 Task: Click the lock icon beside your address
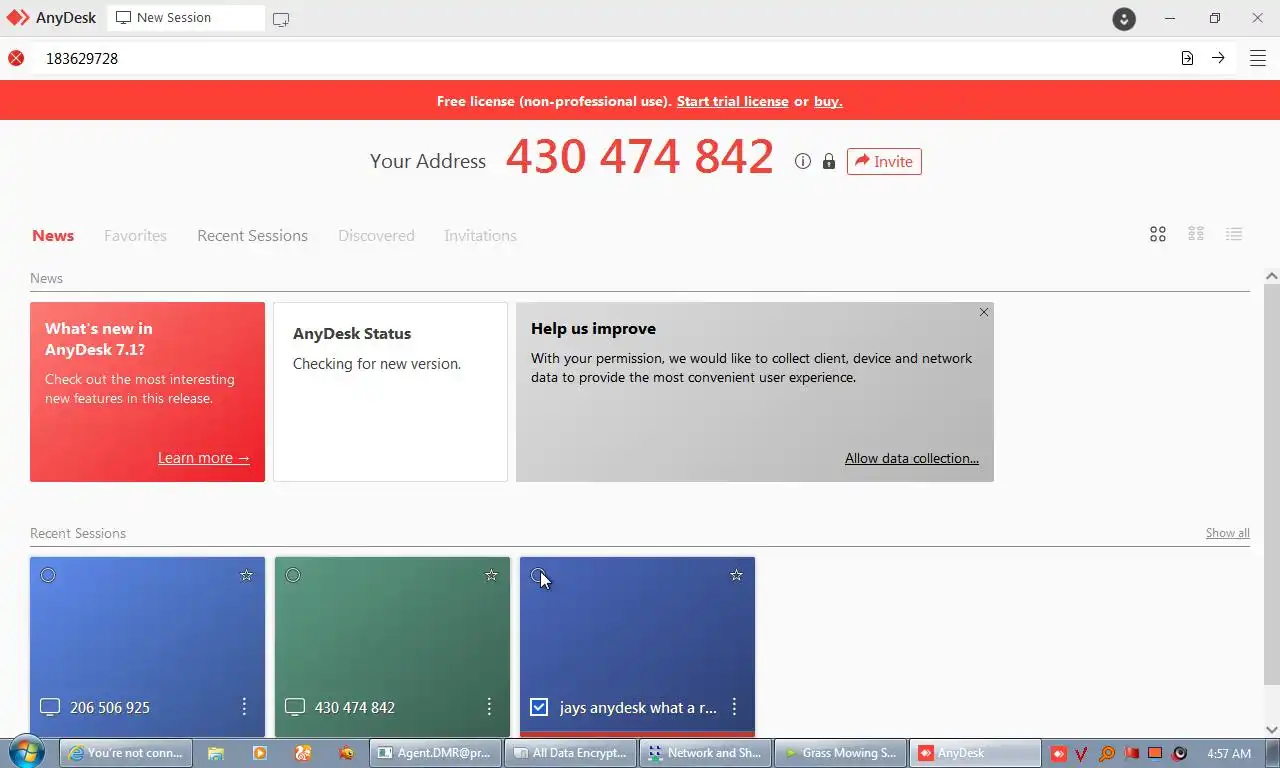(828, 161)
